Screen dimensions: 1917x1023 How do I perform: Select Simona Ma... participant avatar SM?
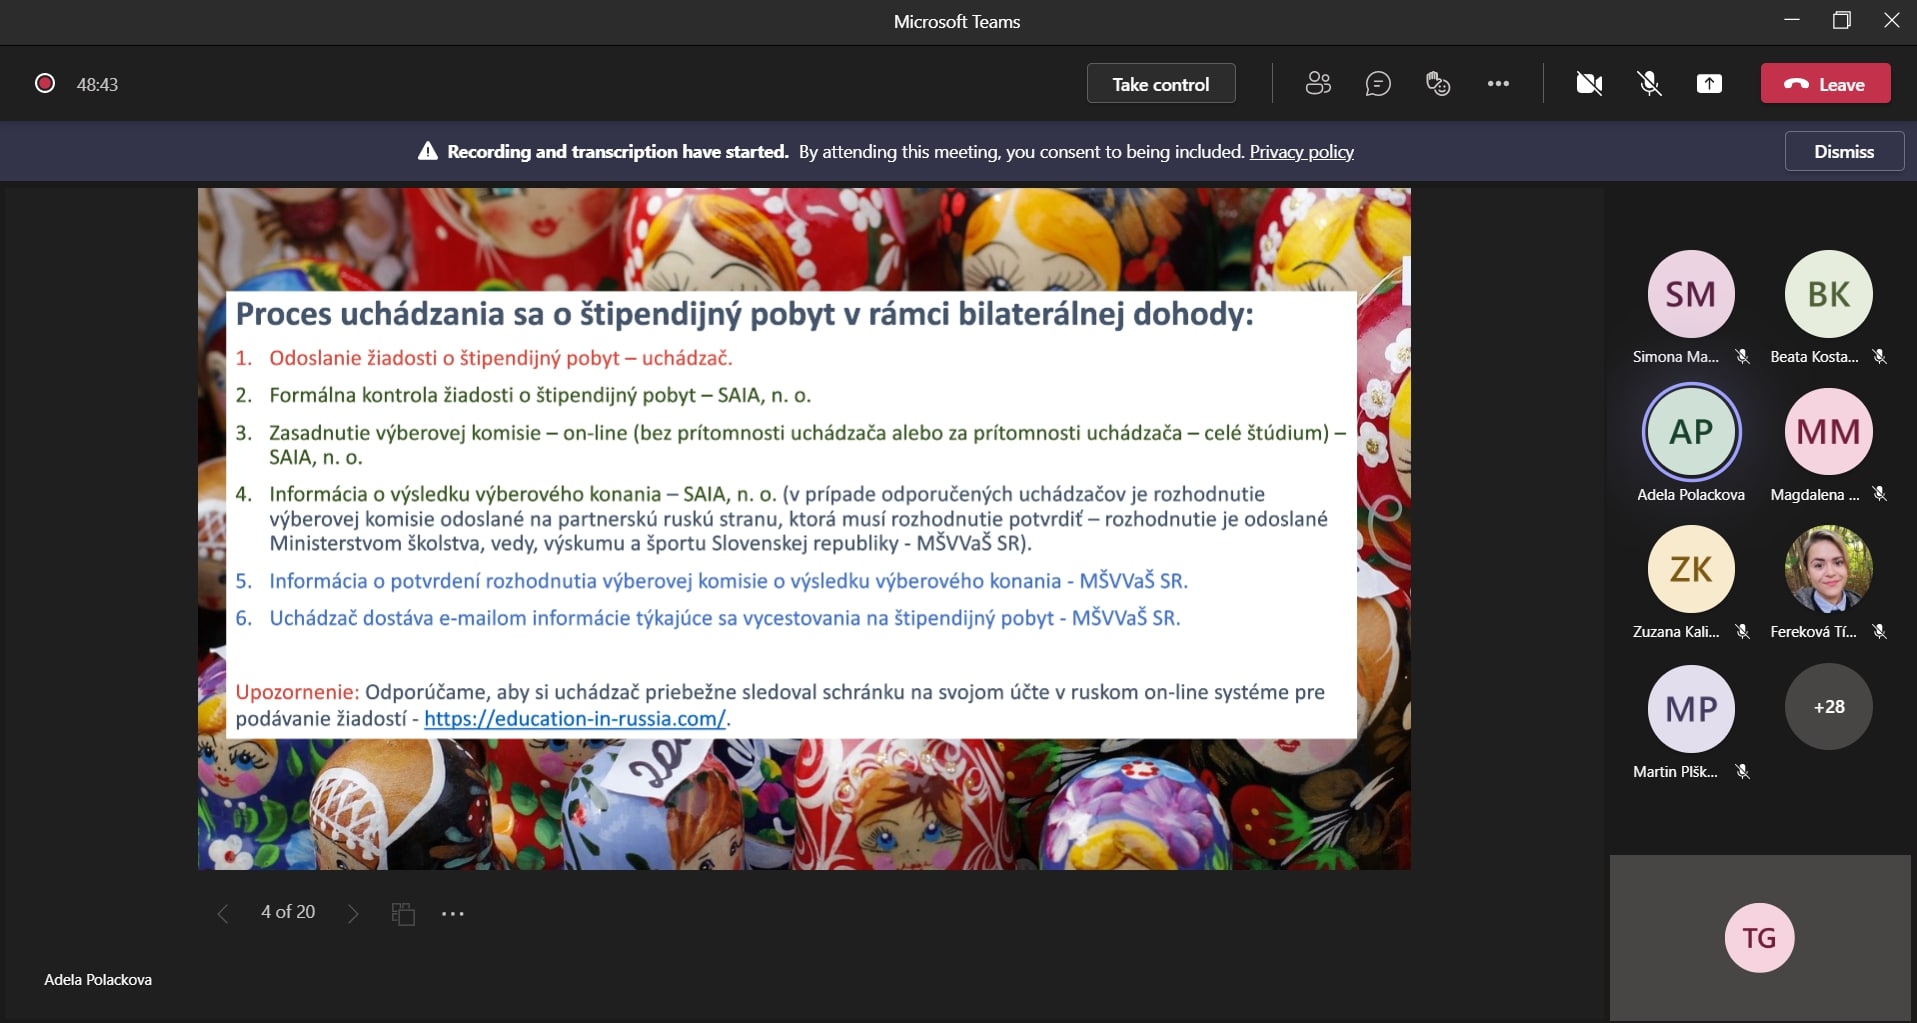pos(1691,294)
